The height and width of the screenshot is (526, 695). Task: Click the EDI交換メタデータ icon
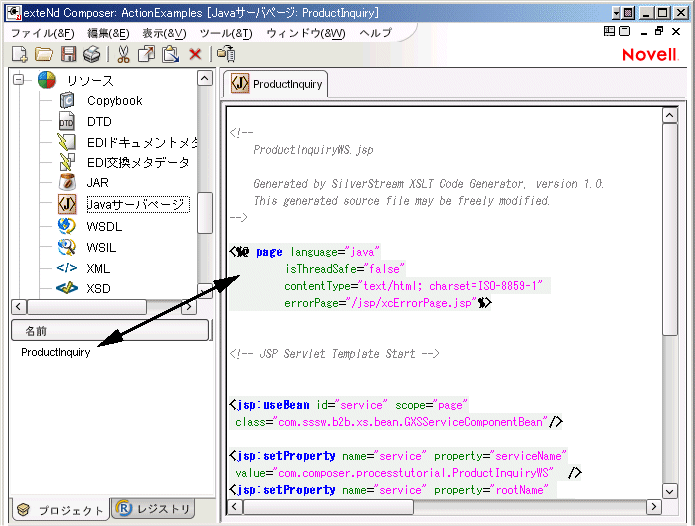(67, 162)
